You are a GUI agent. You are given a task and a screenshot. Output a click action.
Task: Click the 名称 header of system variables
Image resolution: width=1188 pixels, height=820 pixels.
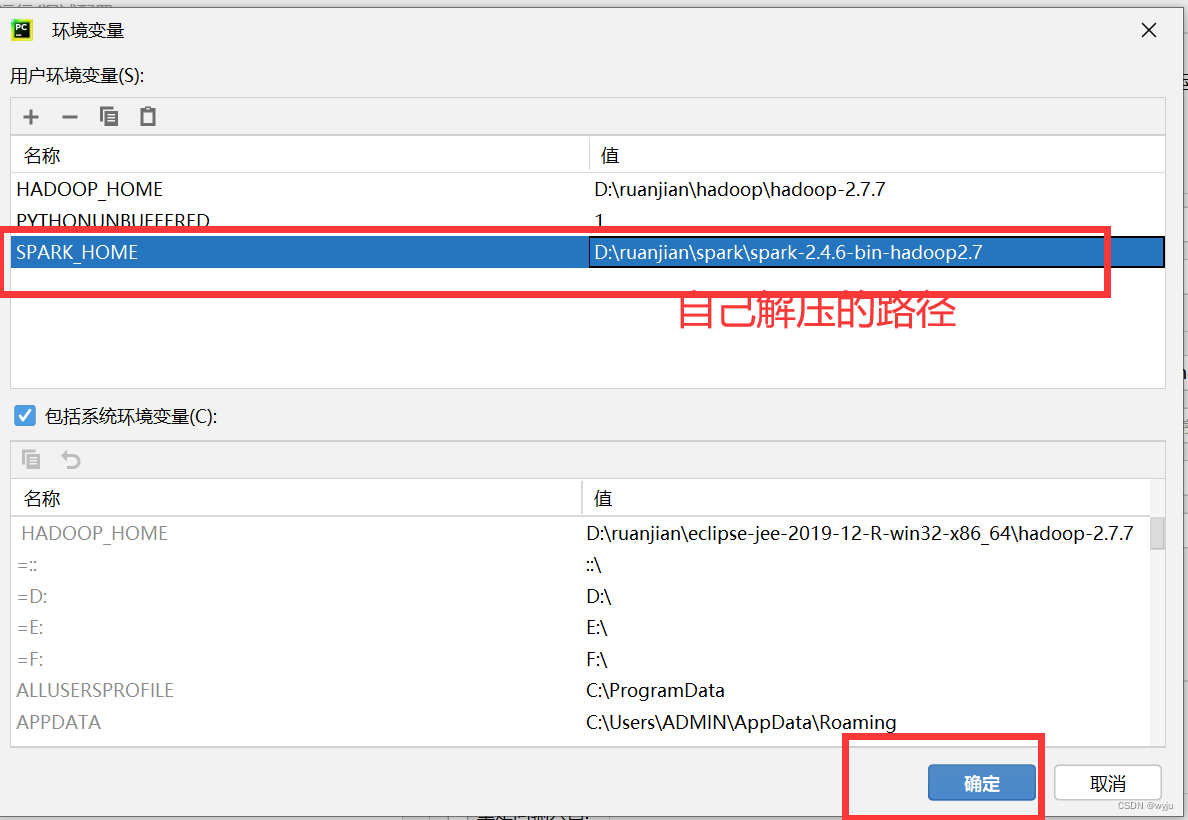pyautogui.click(x=296, y=498)
